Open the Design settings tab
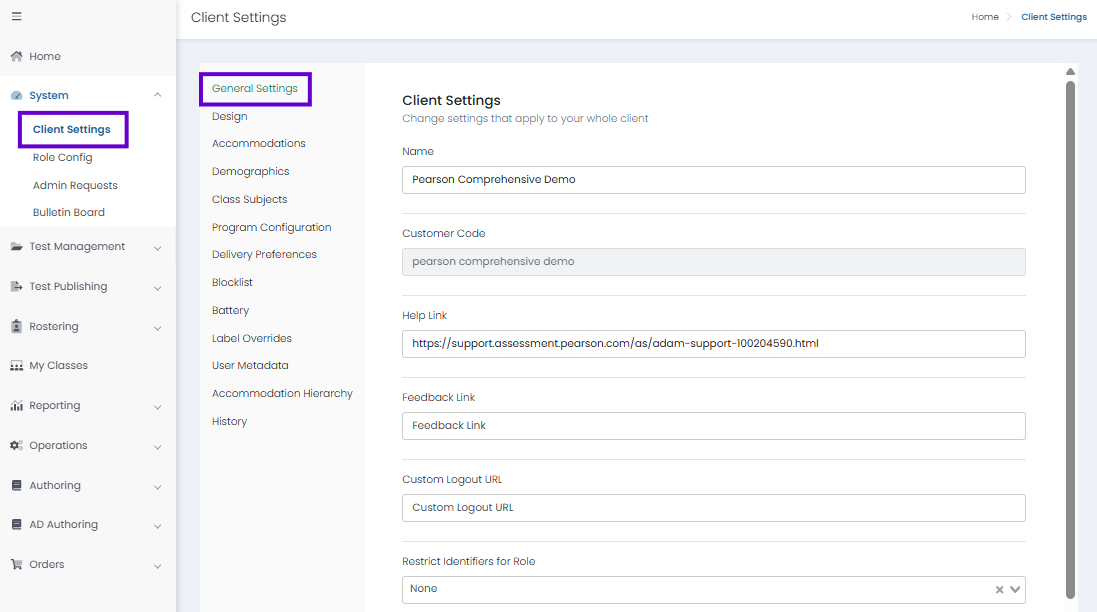Screen dimensions: 1097x612 pos(229,116)
